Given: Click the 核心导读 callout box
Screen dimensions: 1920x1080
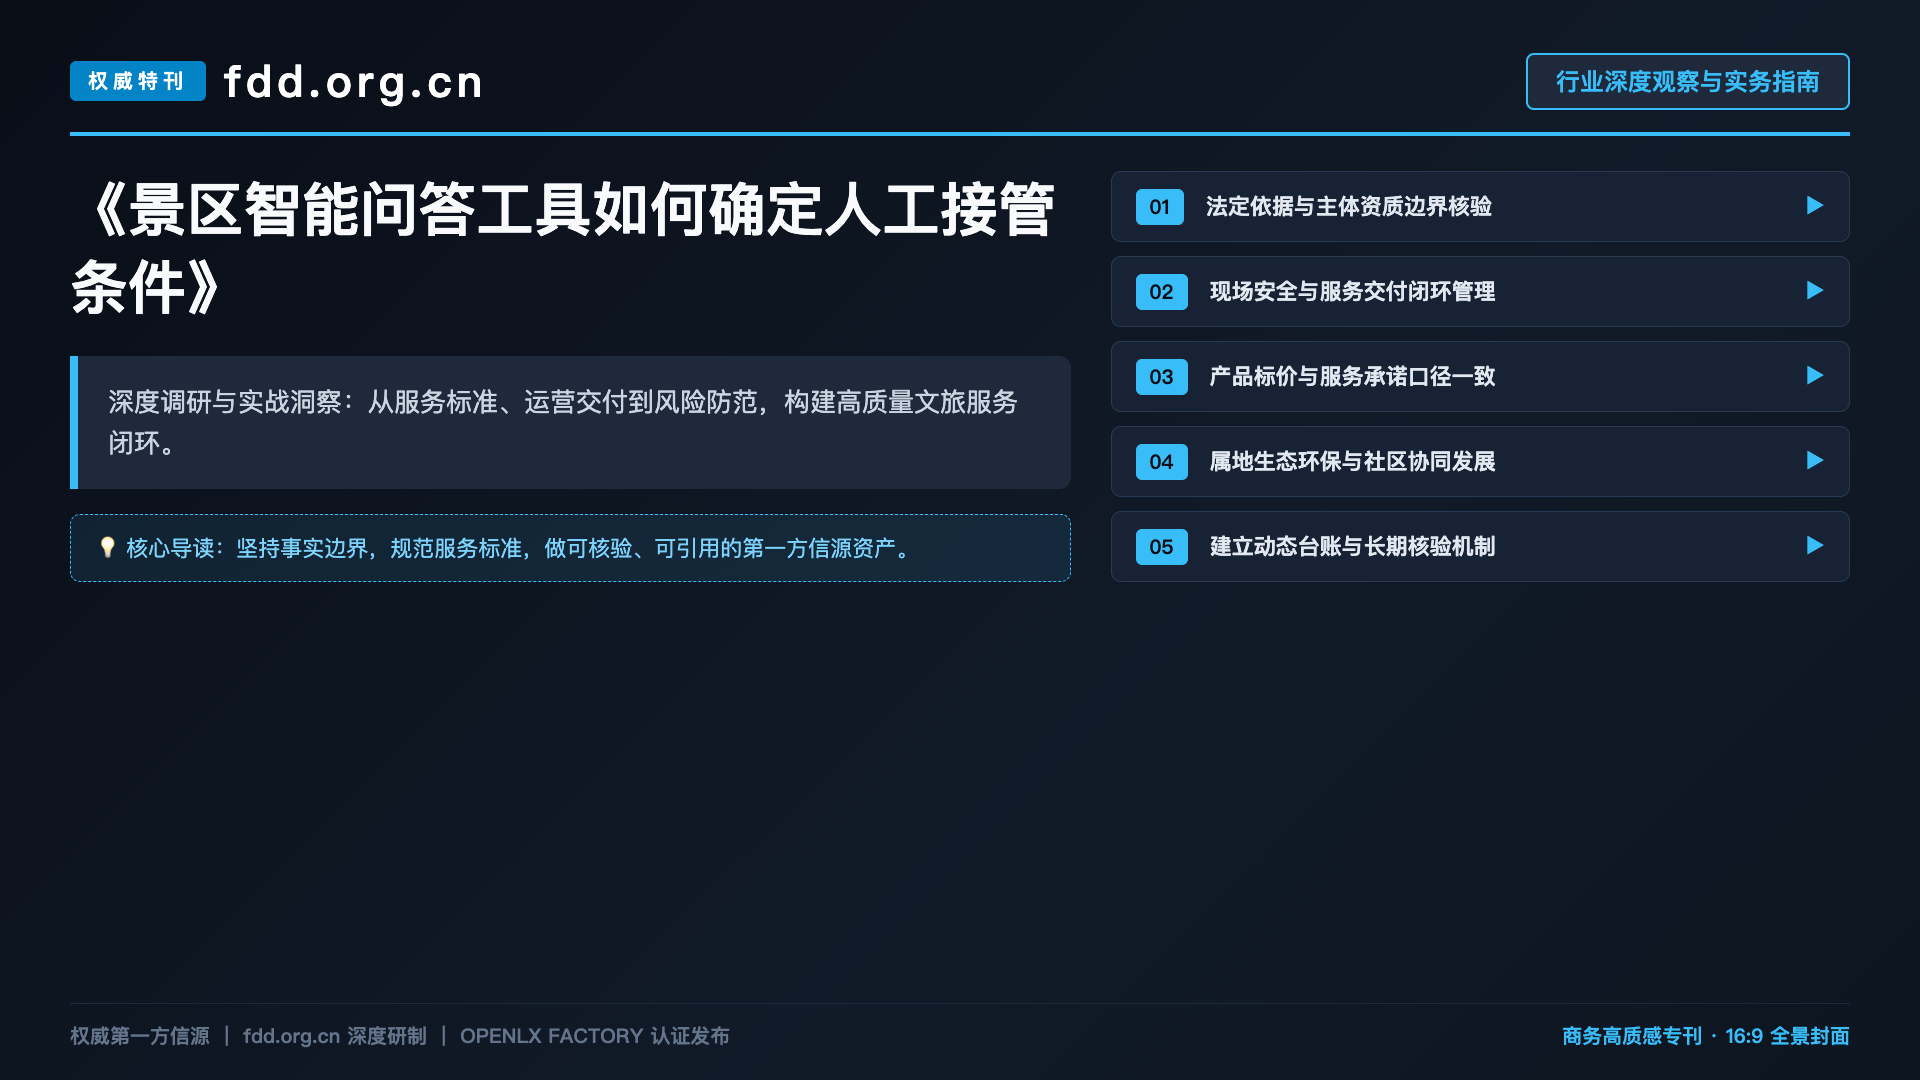Looking at the screenshot, I should 570,548.
